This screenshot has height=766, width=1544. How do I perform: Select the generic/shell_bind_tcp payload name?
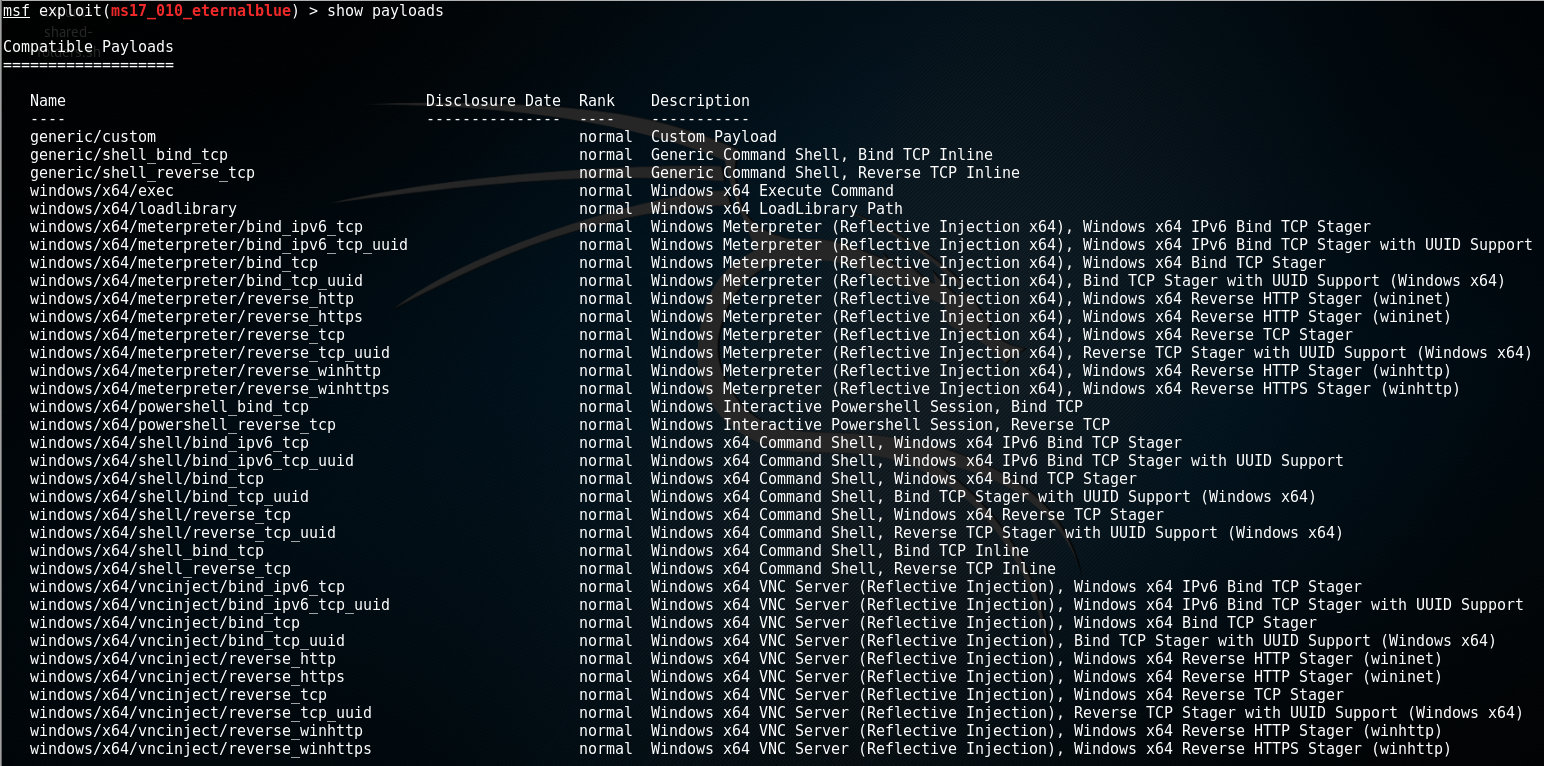129,155
